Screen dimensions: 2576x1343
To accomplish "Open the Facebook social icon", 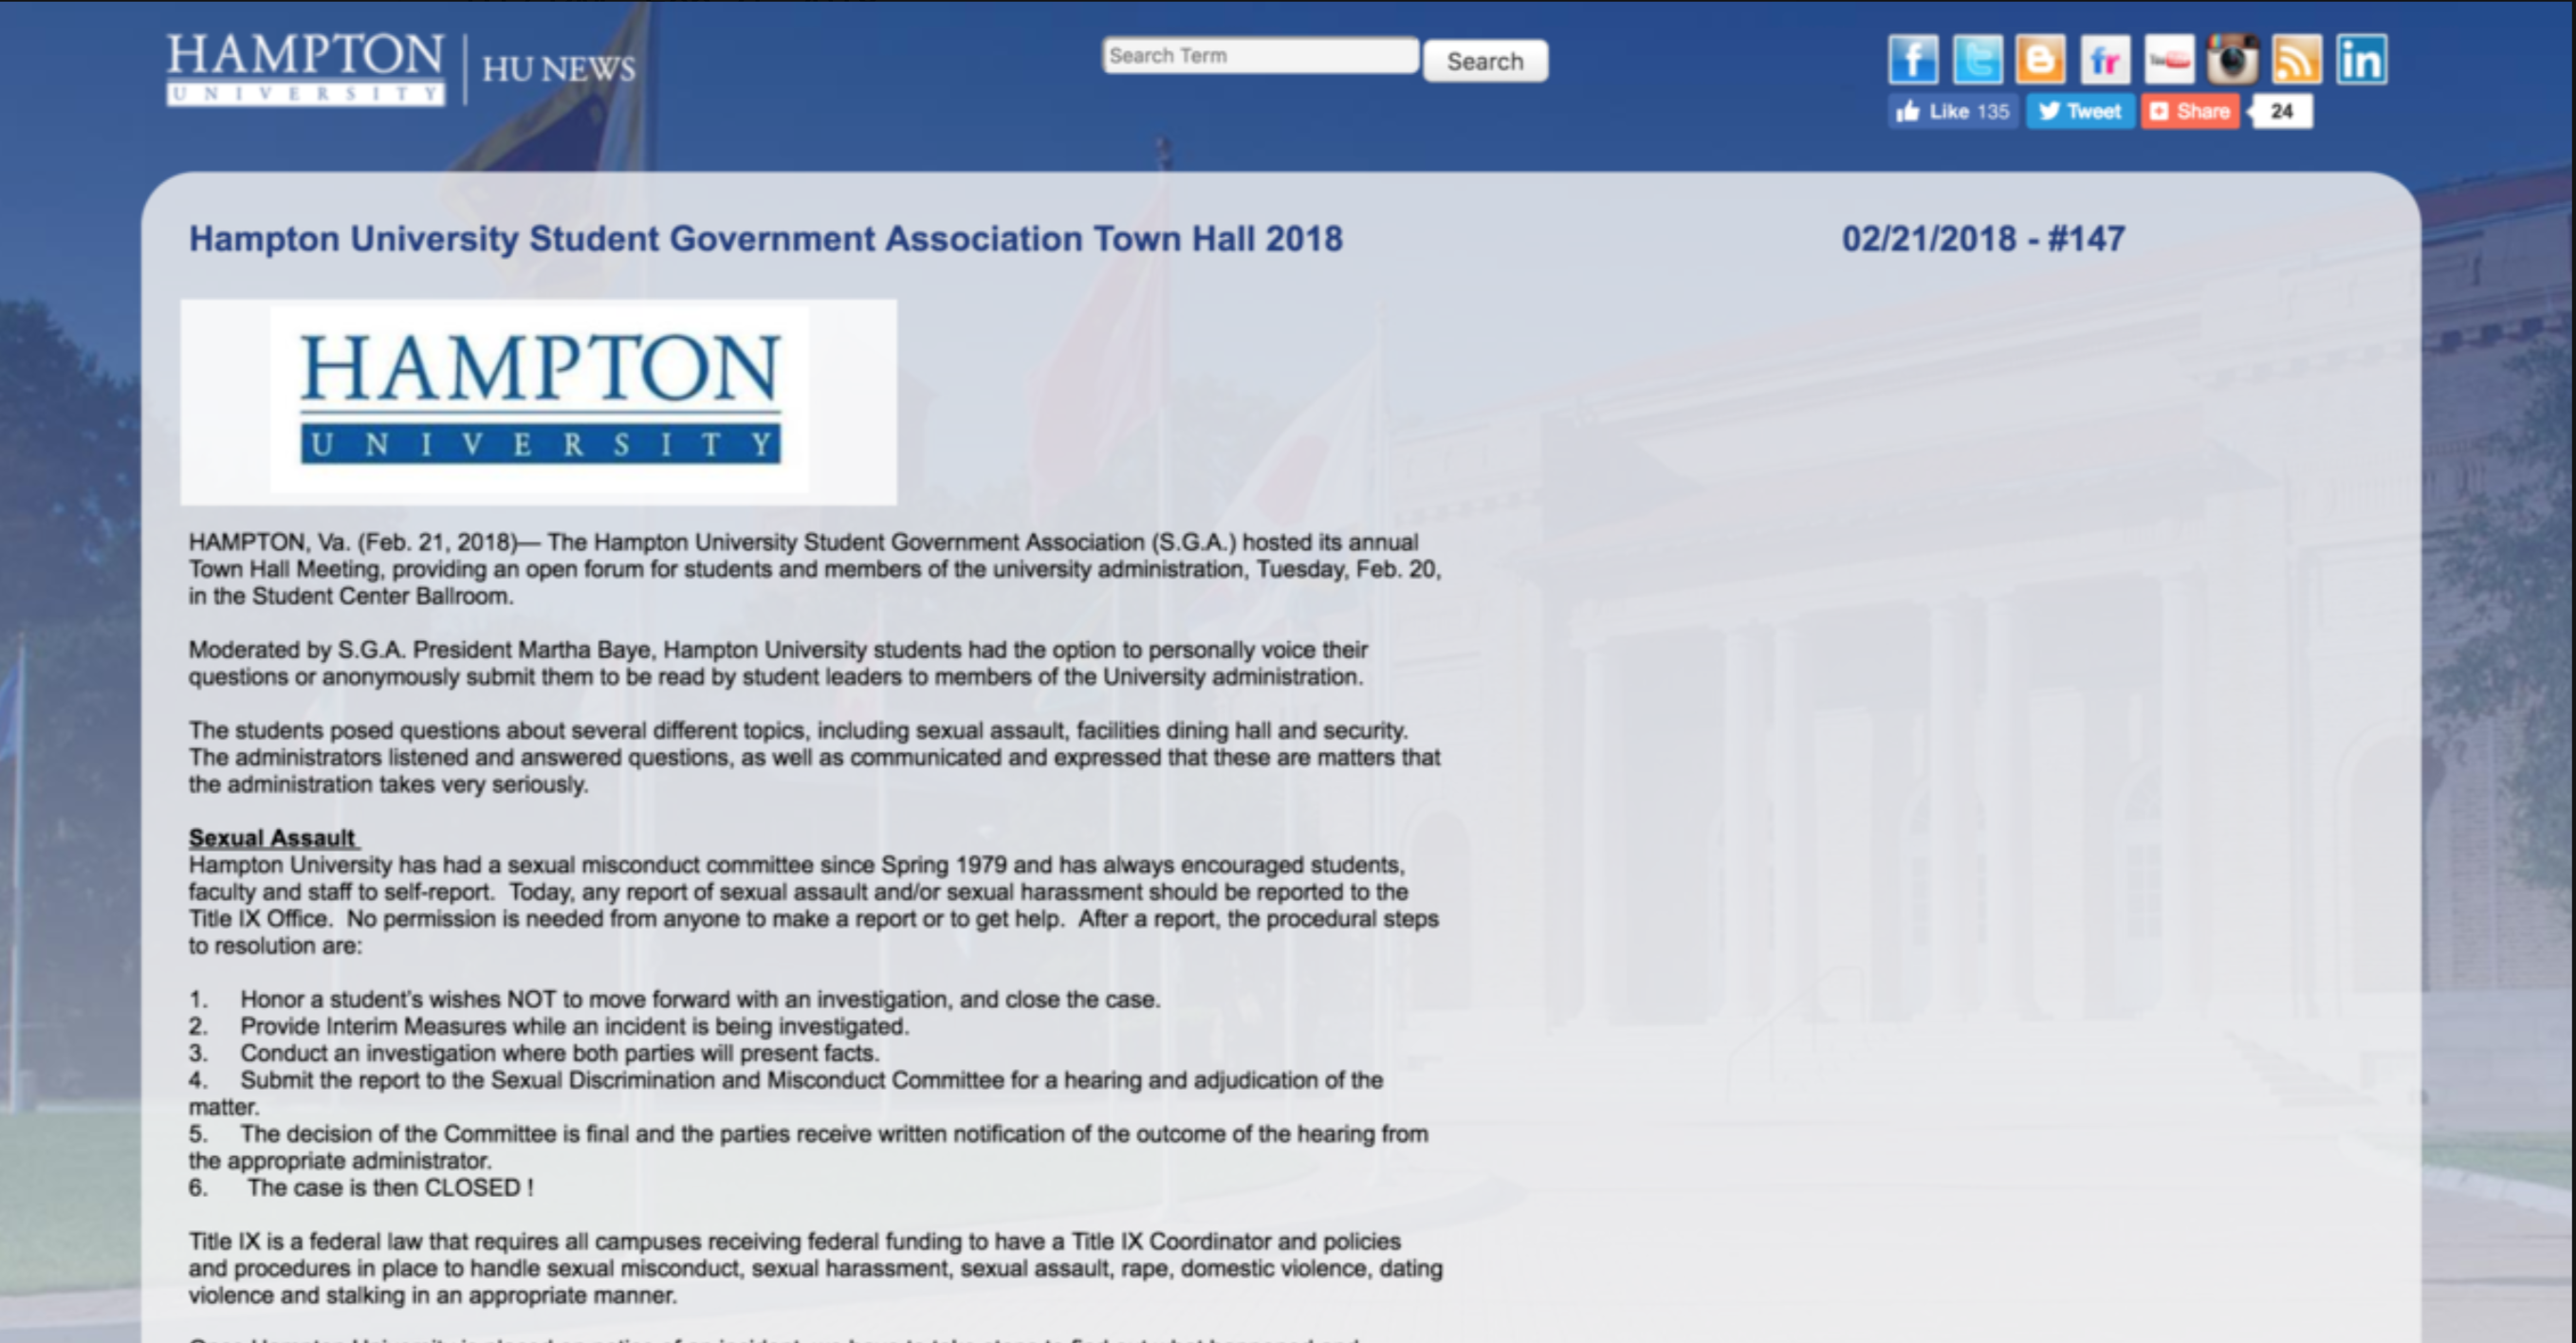I will pyautogui.click(x=1913, y=59).
